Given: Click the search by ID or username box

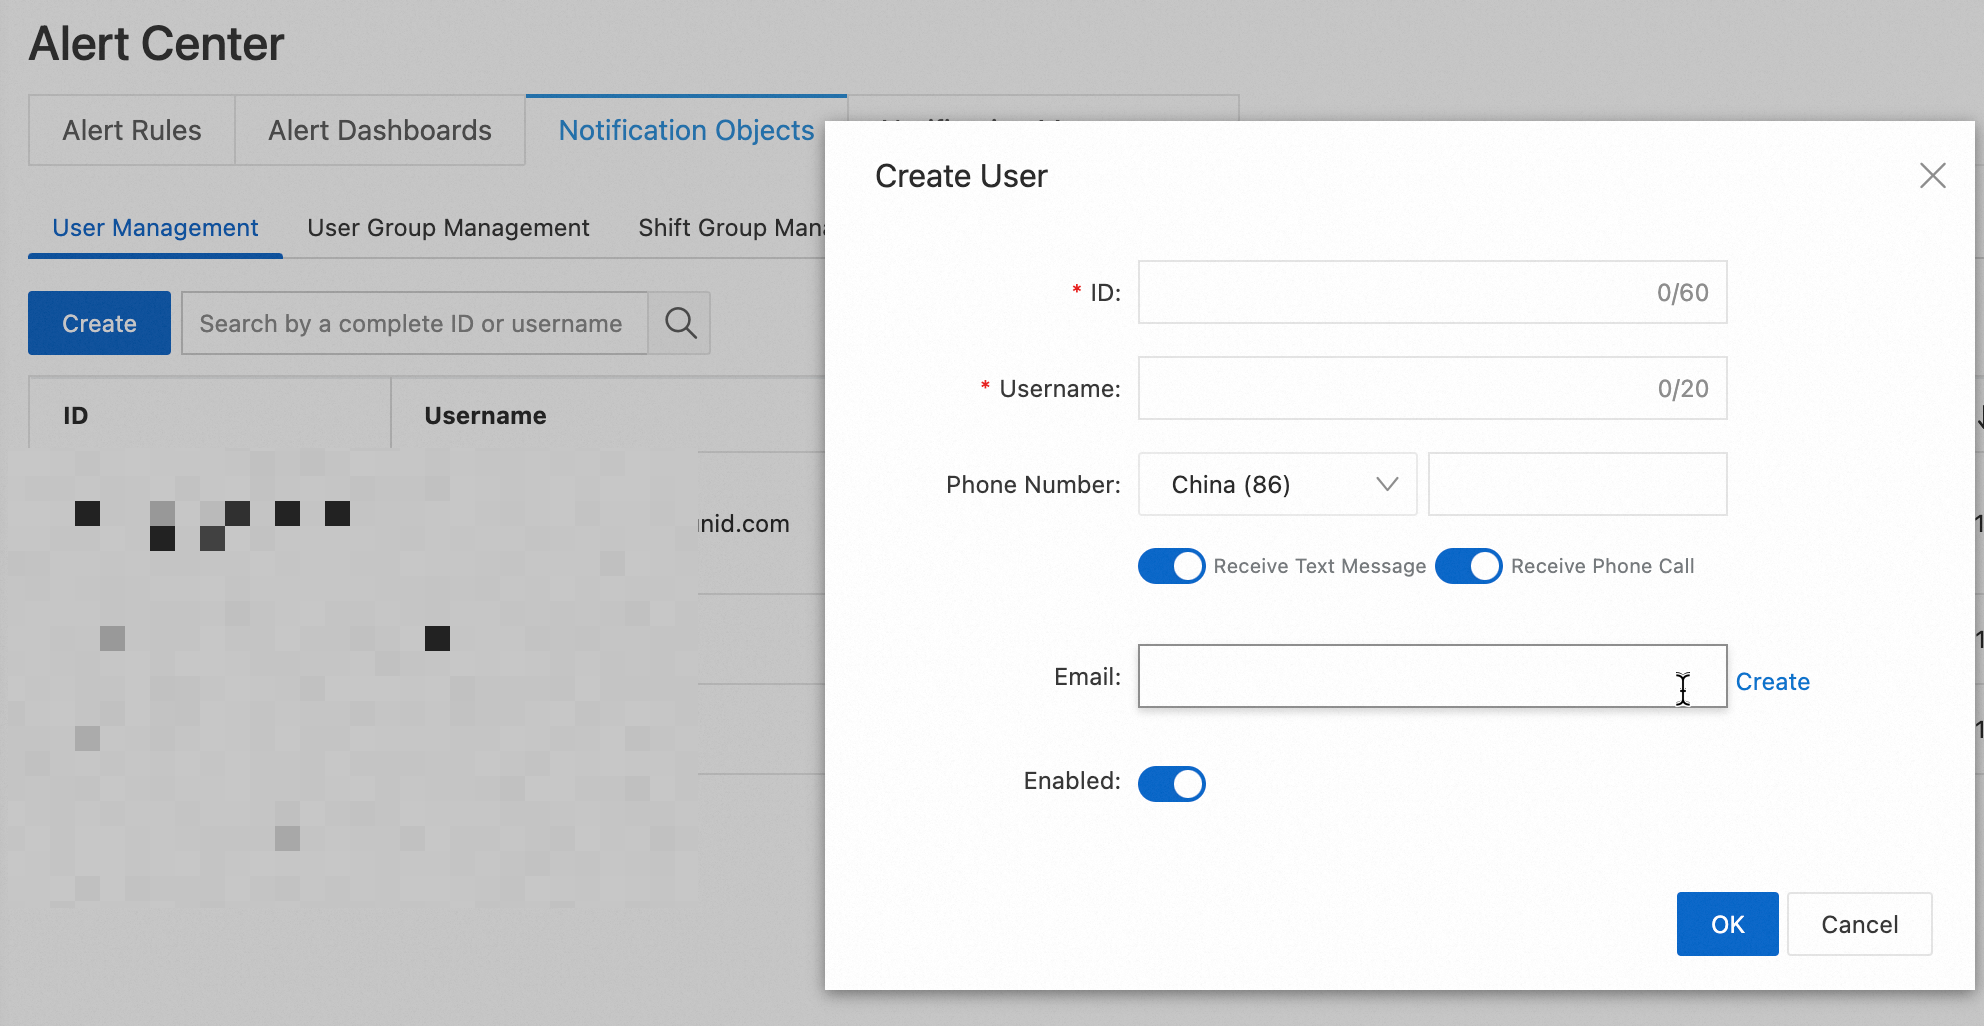Looking at the screenshot, I should point(415,323).
